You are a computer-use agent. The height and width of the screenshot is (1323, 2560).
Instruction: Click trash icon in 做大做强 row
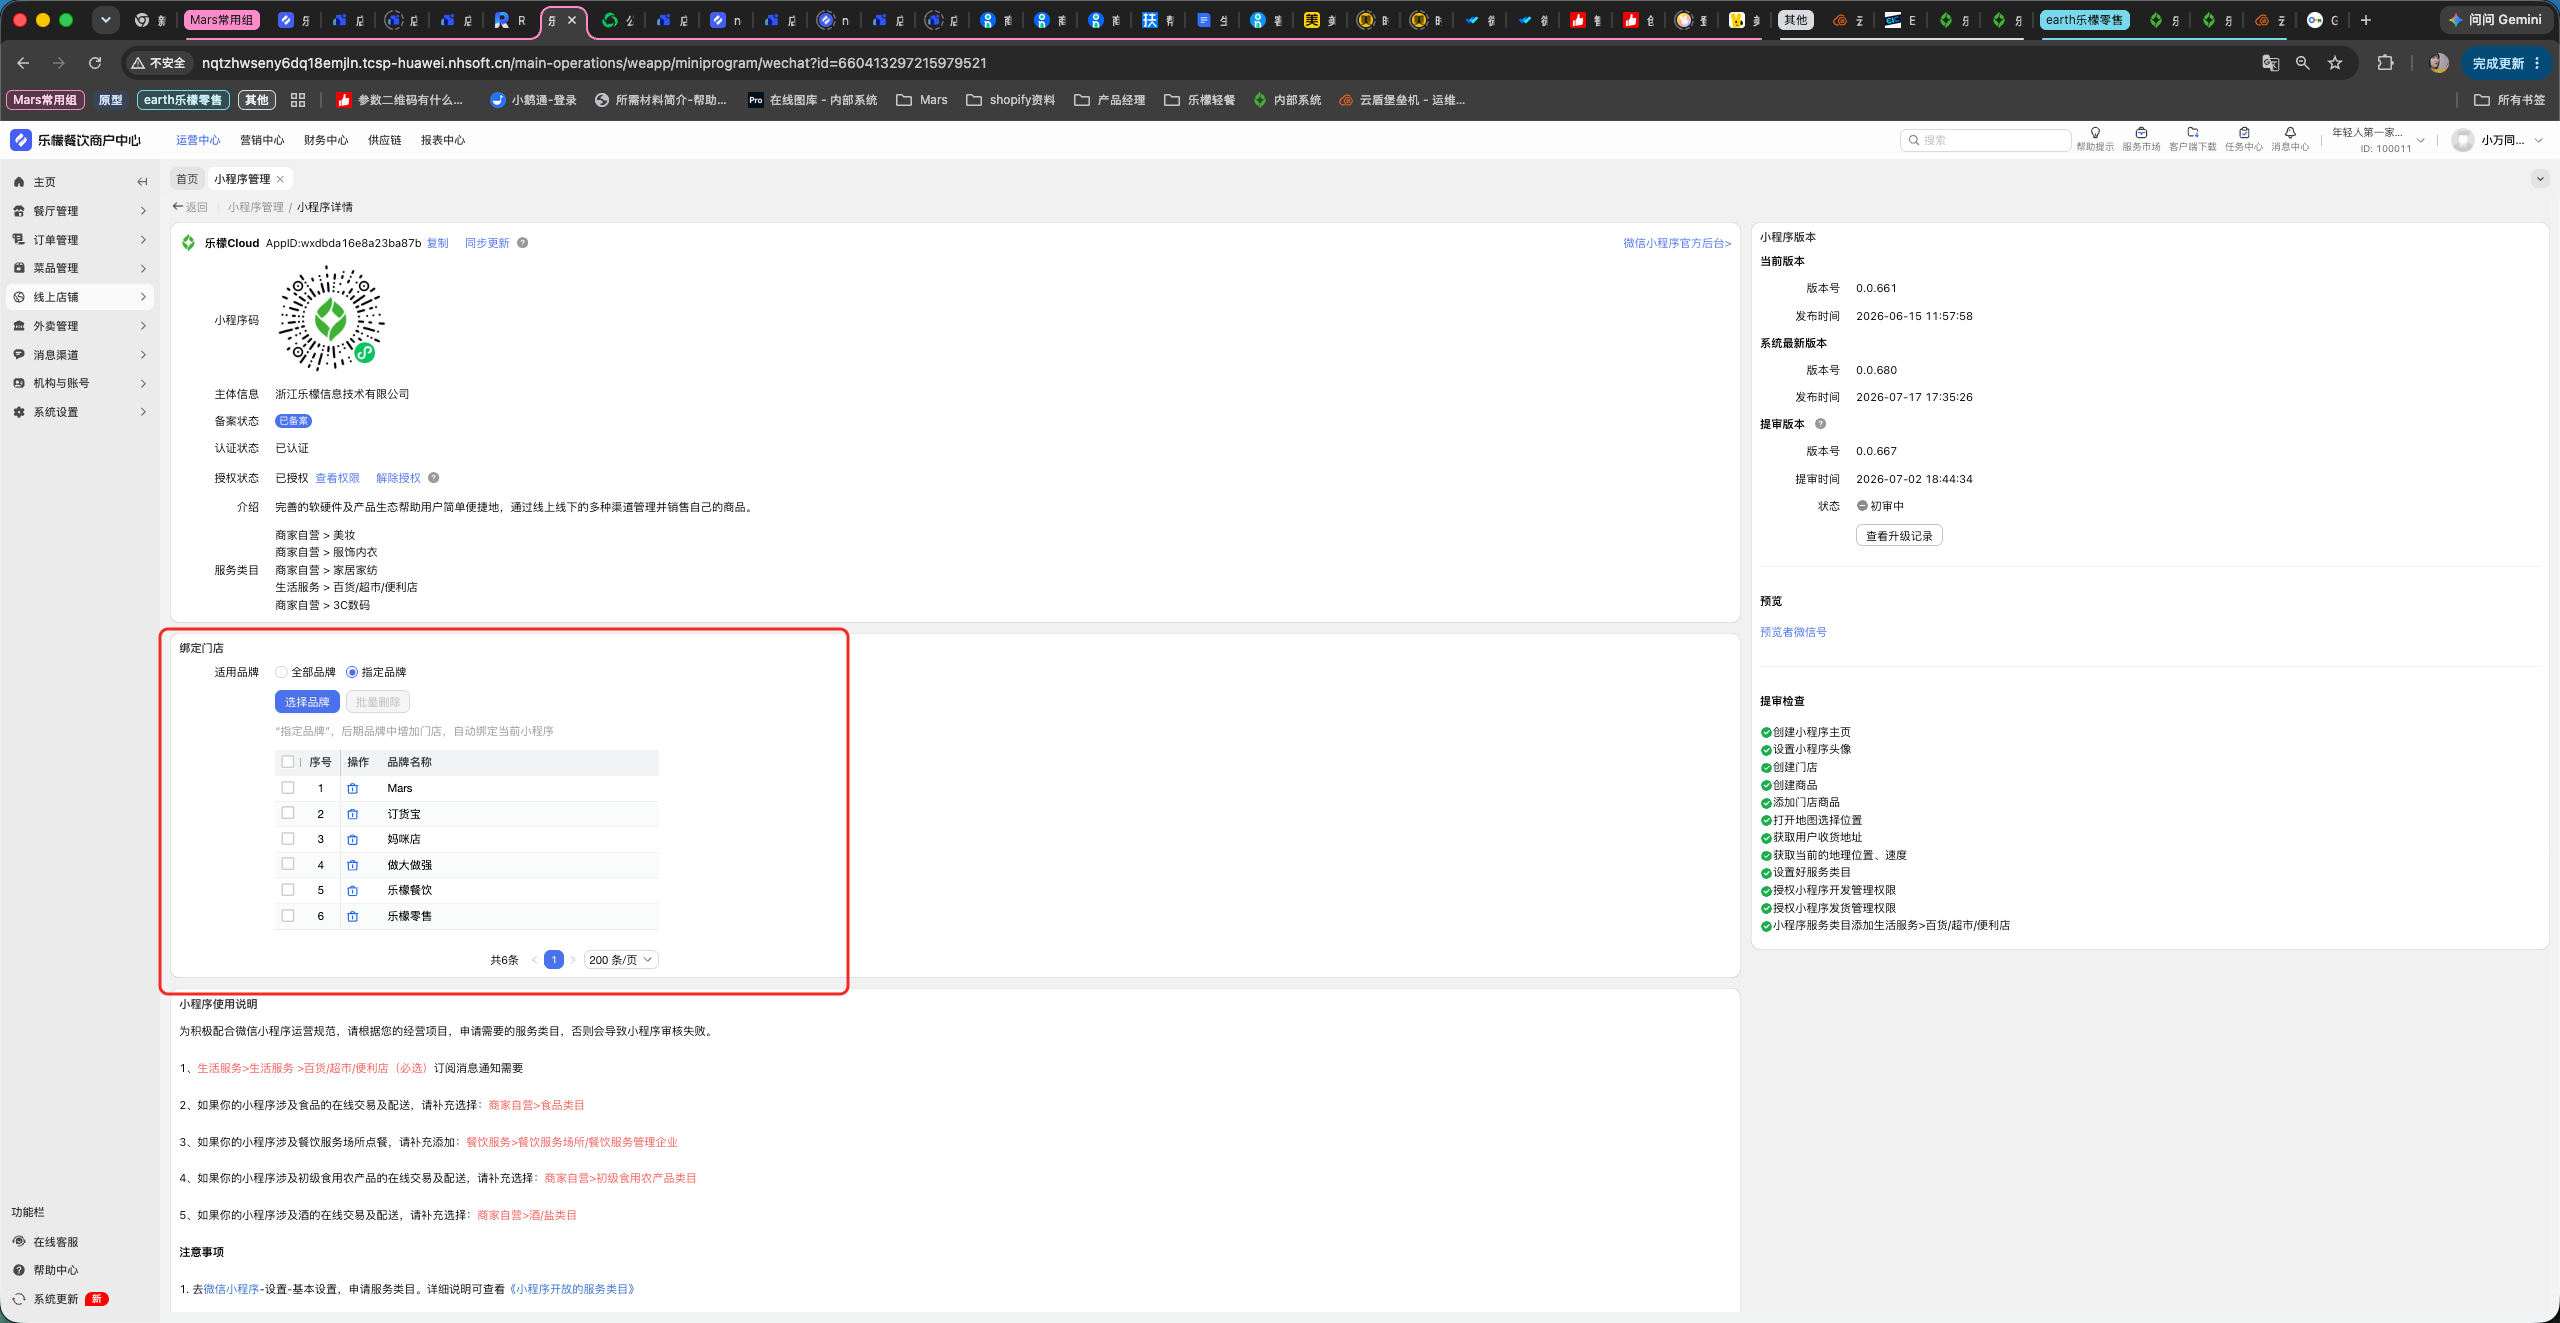[352, 865]
